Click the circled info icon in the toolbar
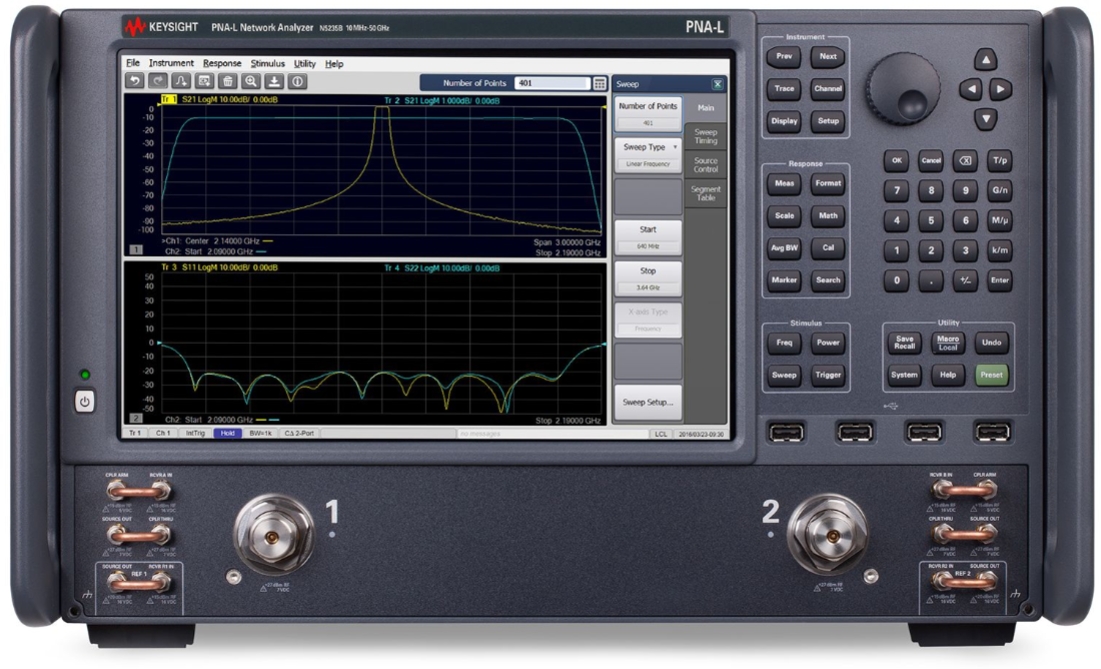The width and height of the screenshot is (1101, 669). [297, 81]
